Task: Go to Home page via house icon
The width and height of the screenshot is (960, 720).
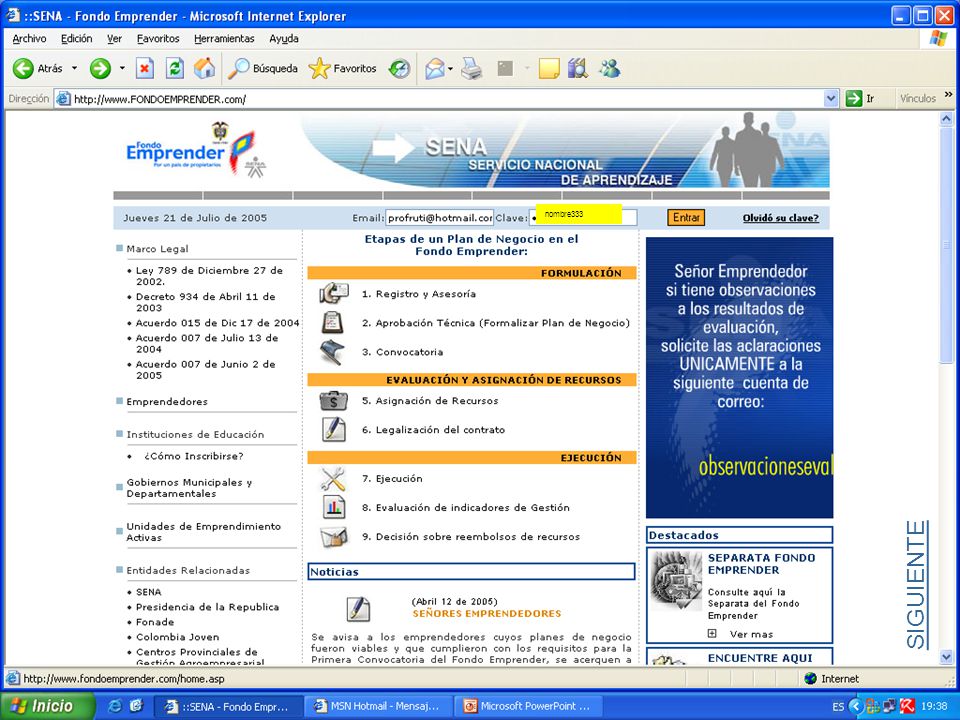Action: point(204,68)
